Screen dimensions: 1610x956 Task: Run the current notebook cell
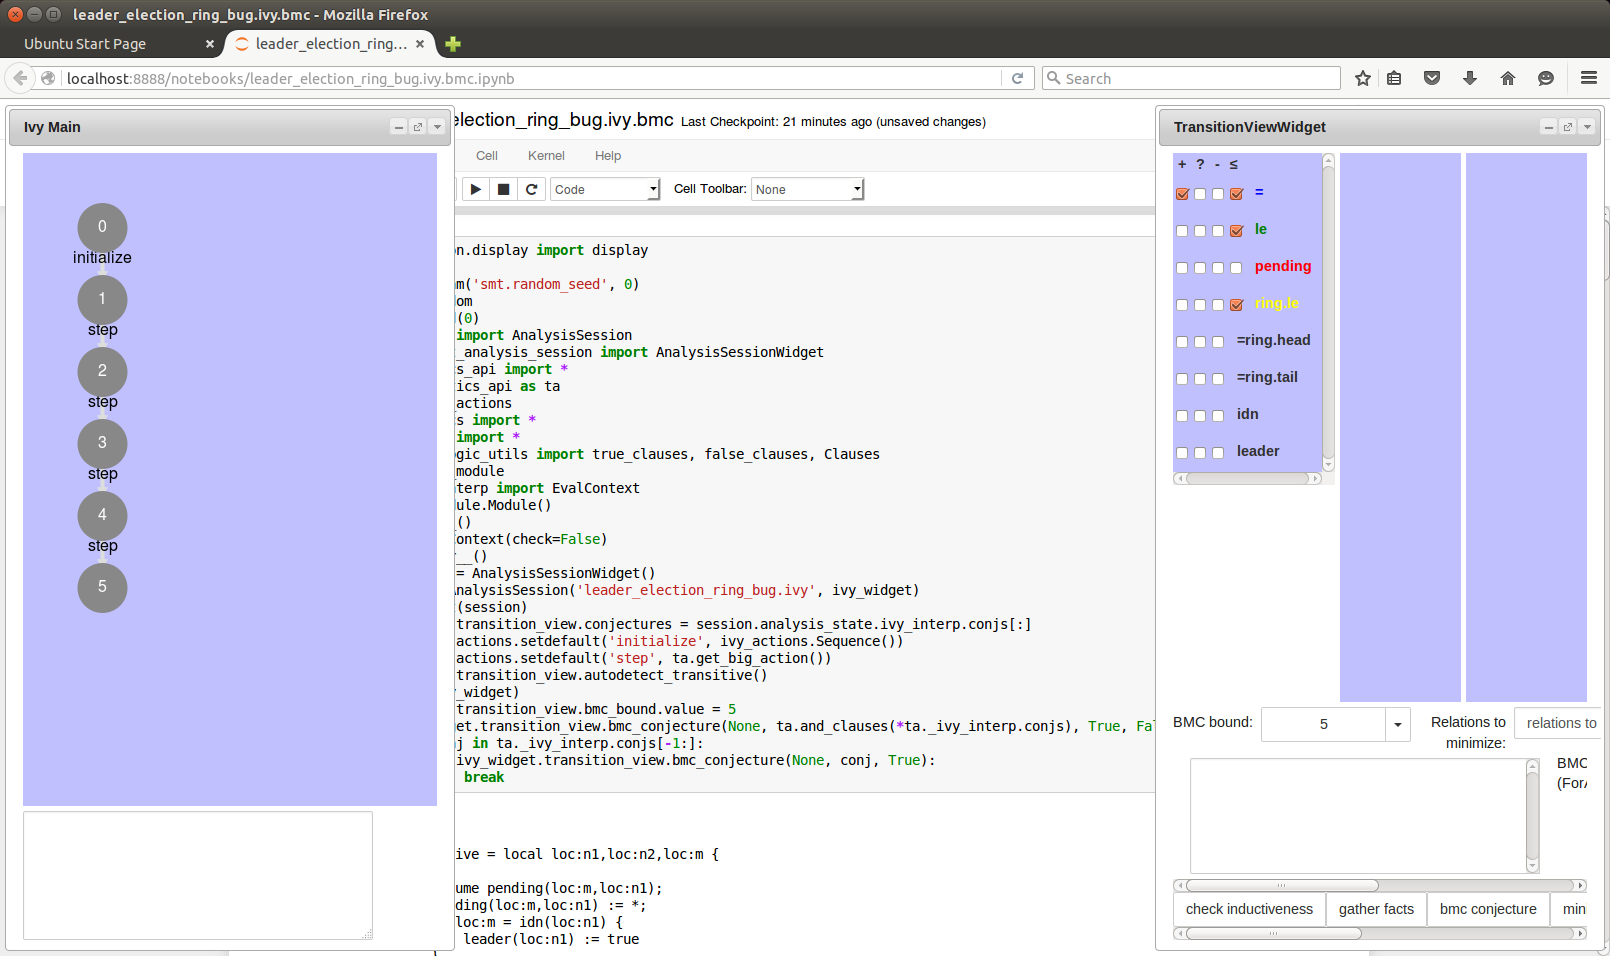[476, 189]
